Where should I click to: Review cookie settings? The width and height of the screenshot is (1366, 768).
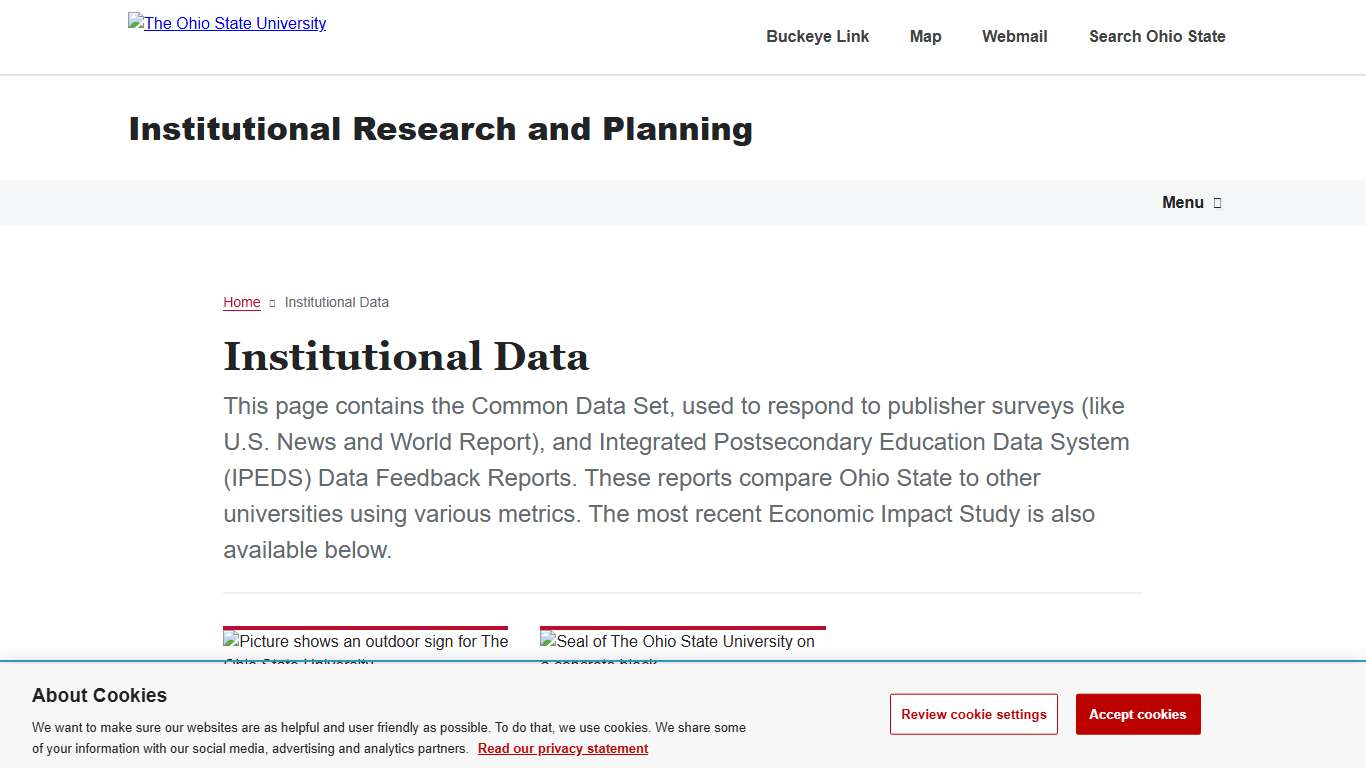point(973,714)
